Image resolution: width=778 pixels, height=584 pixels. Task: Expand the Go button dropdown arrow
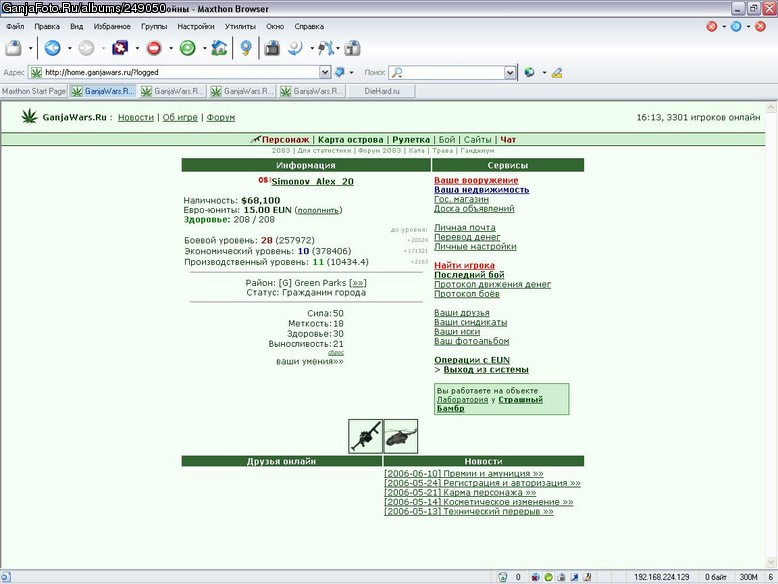click(352, 72)
